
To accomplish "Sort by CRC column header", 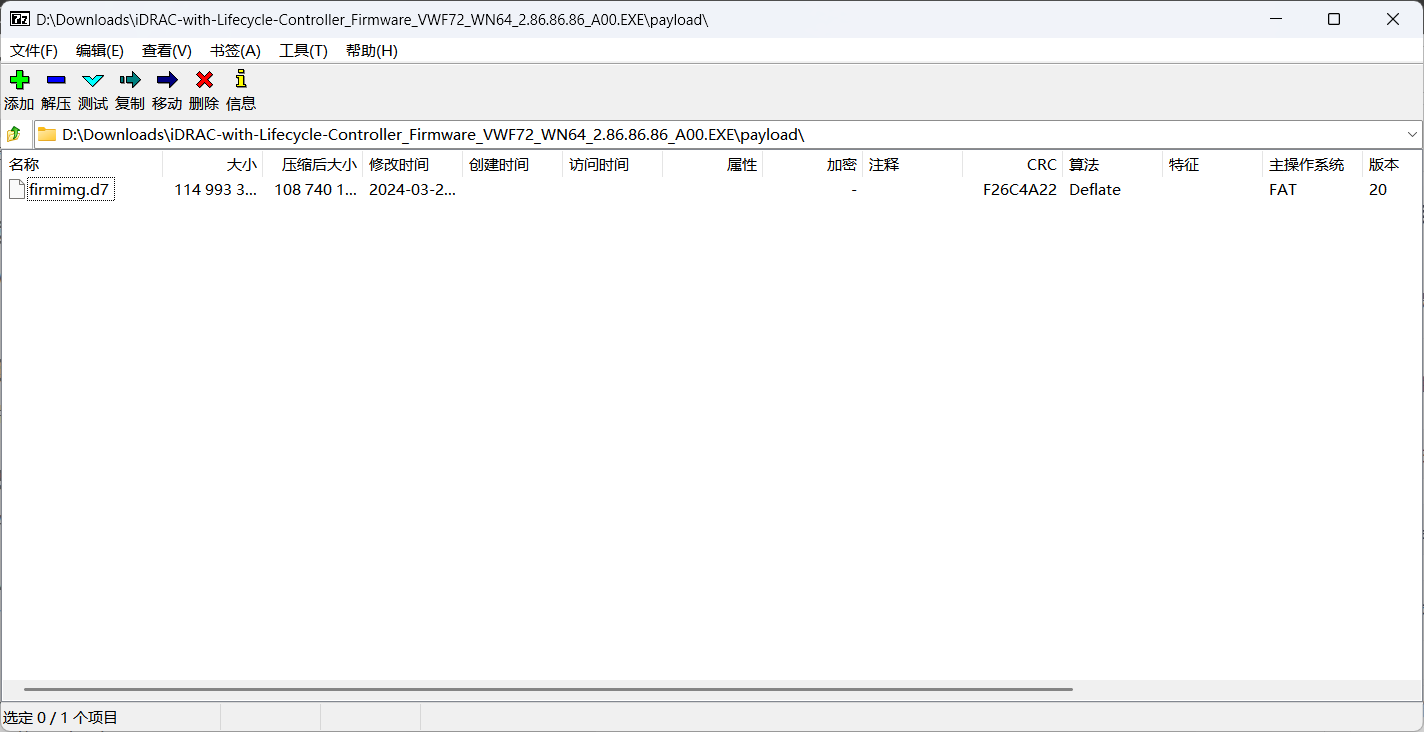I will pos(1013,165).
